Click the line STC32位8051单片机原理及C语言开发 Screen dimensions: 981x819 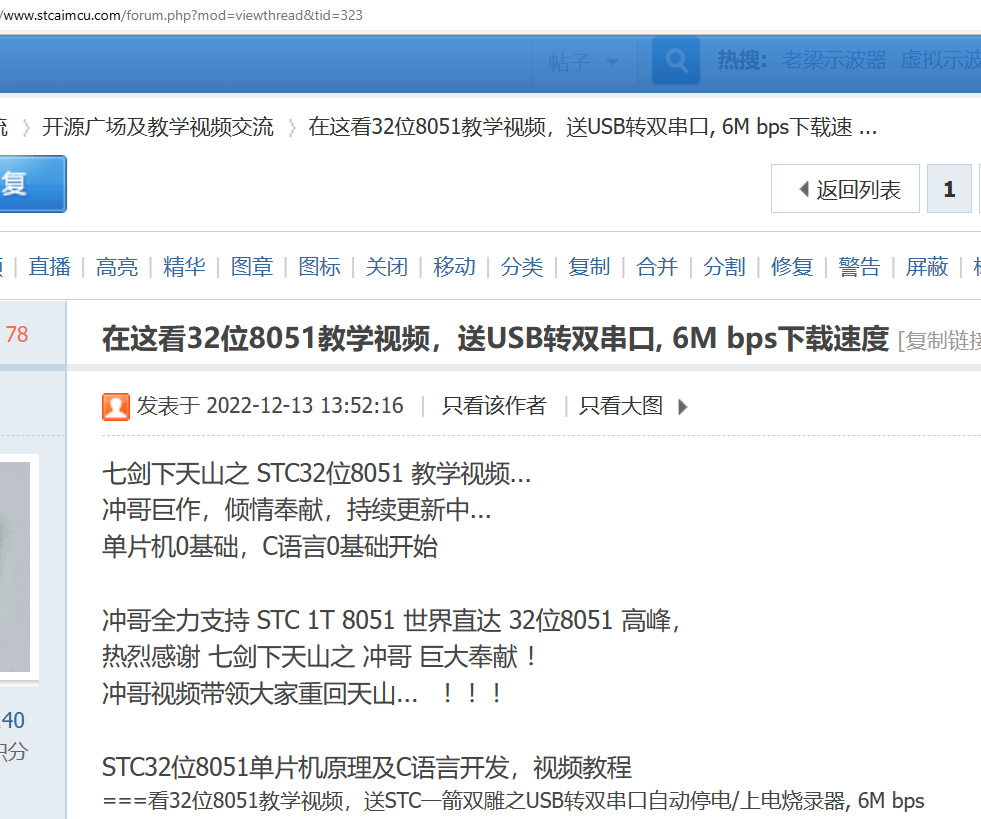click(x=367, y=767)
